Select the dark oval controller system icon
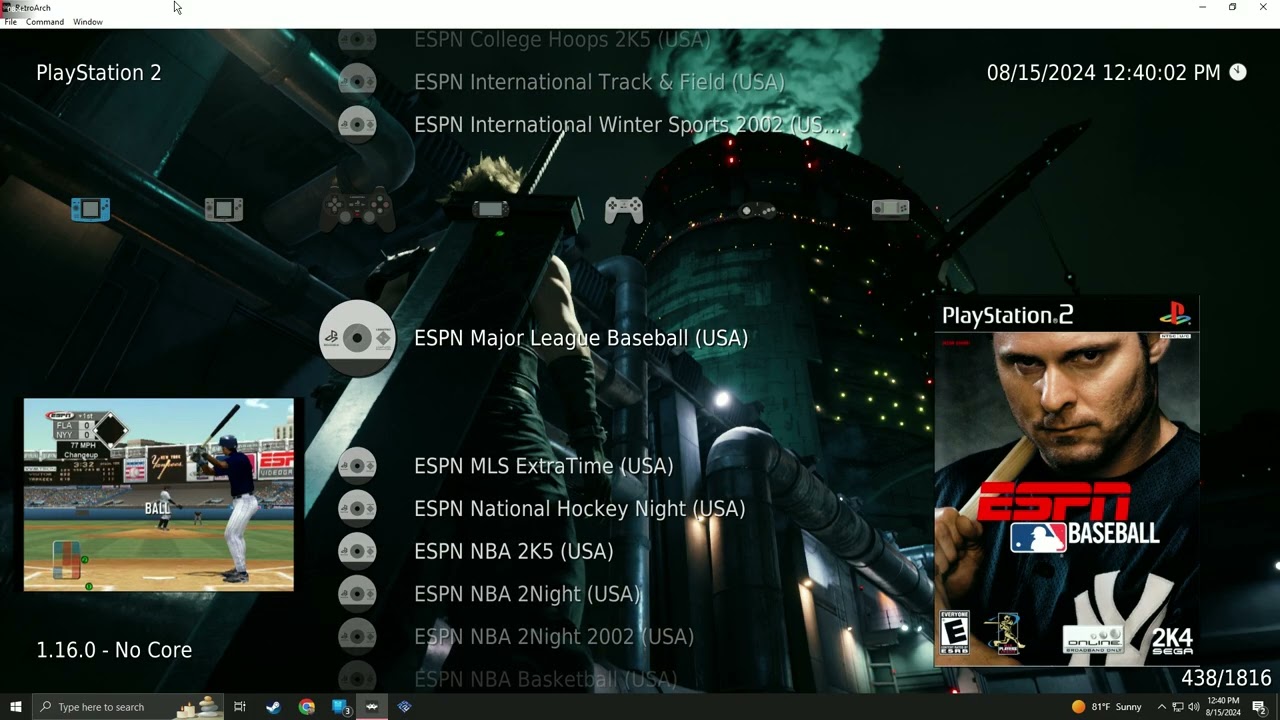 point(757,210)
